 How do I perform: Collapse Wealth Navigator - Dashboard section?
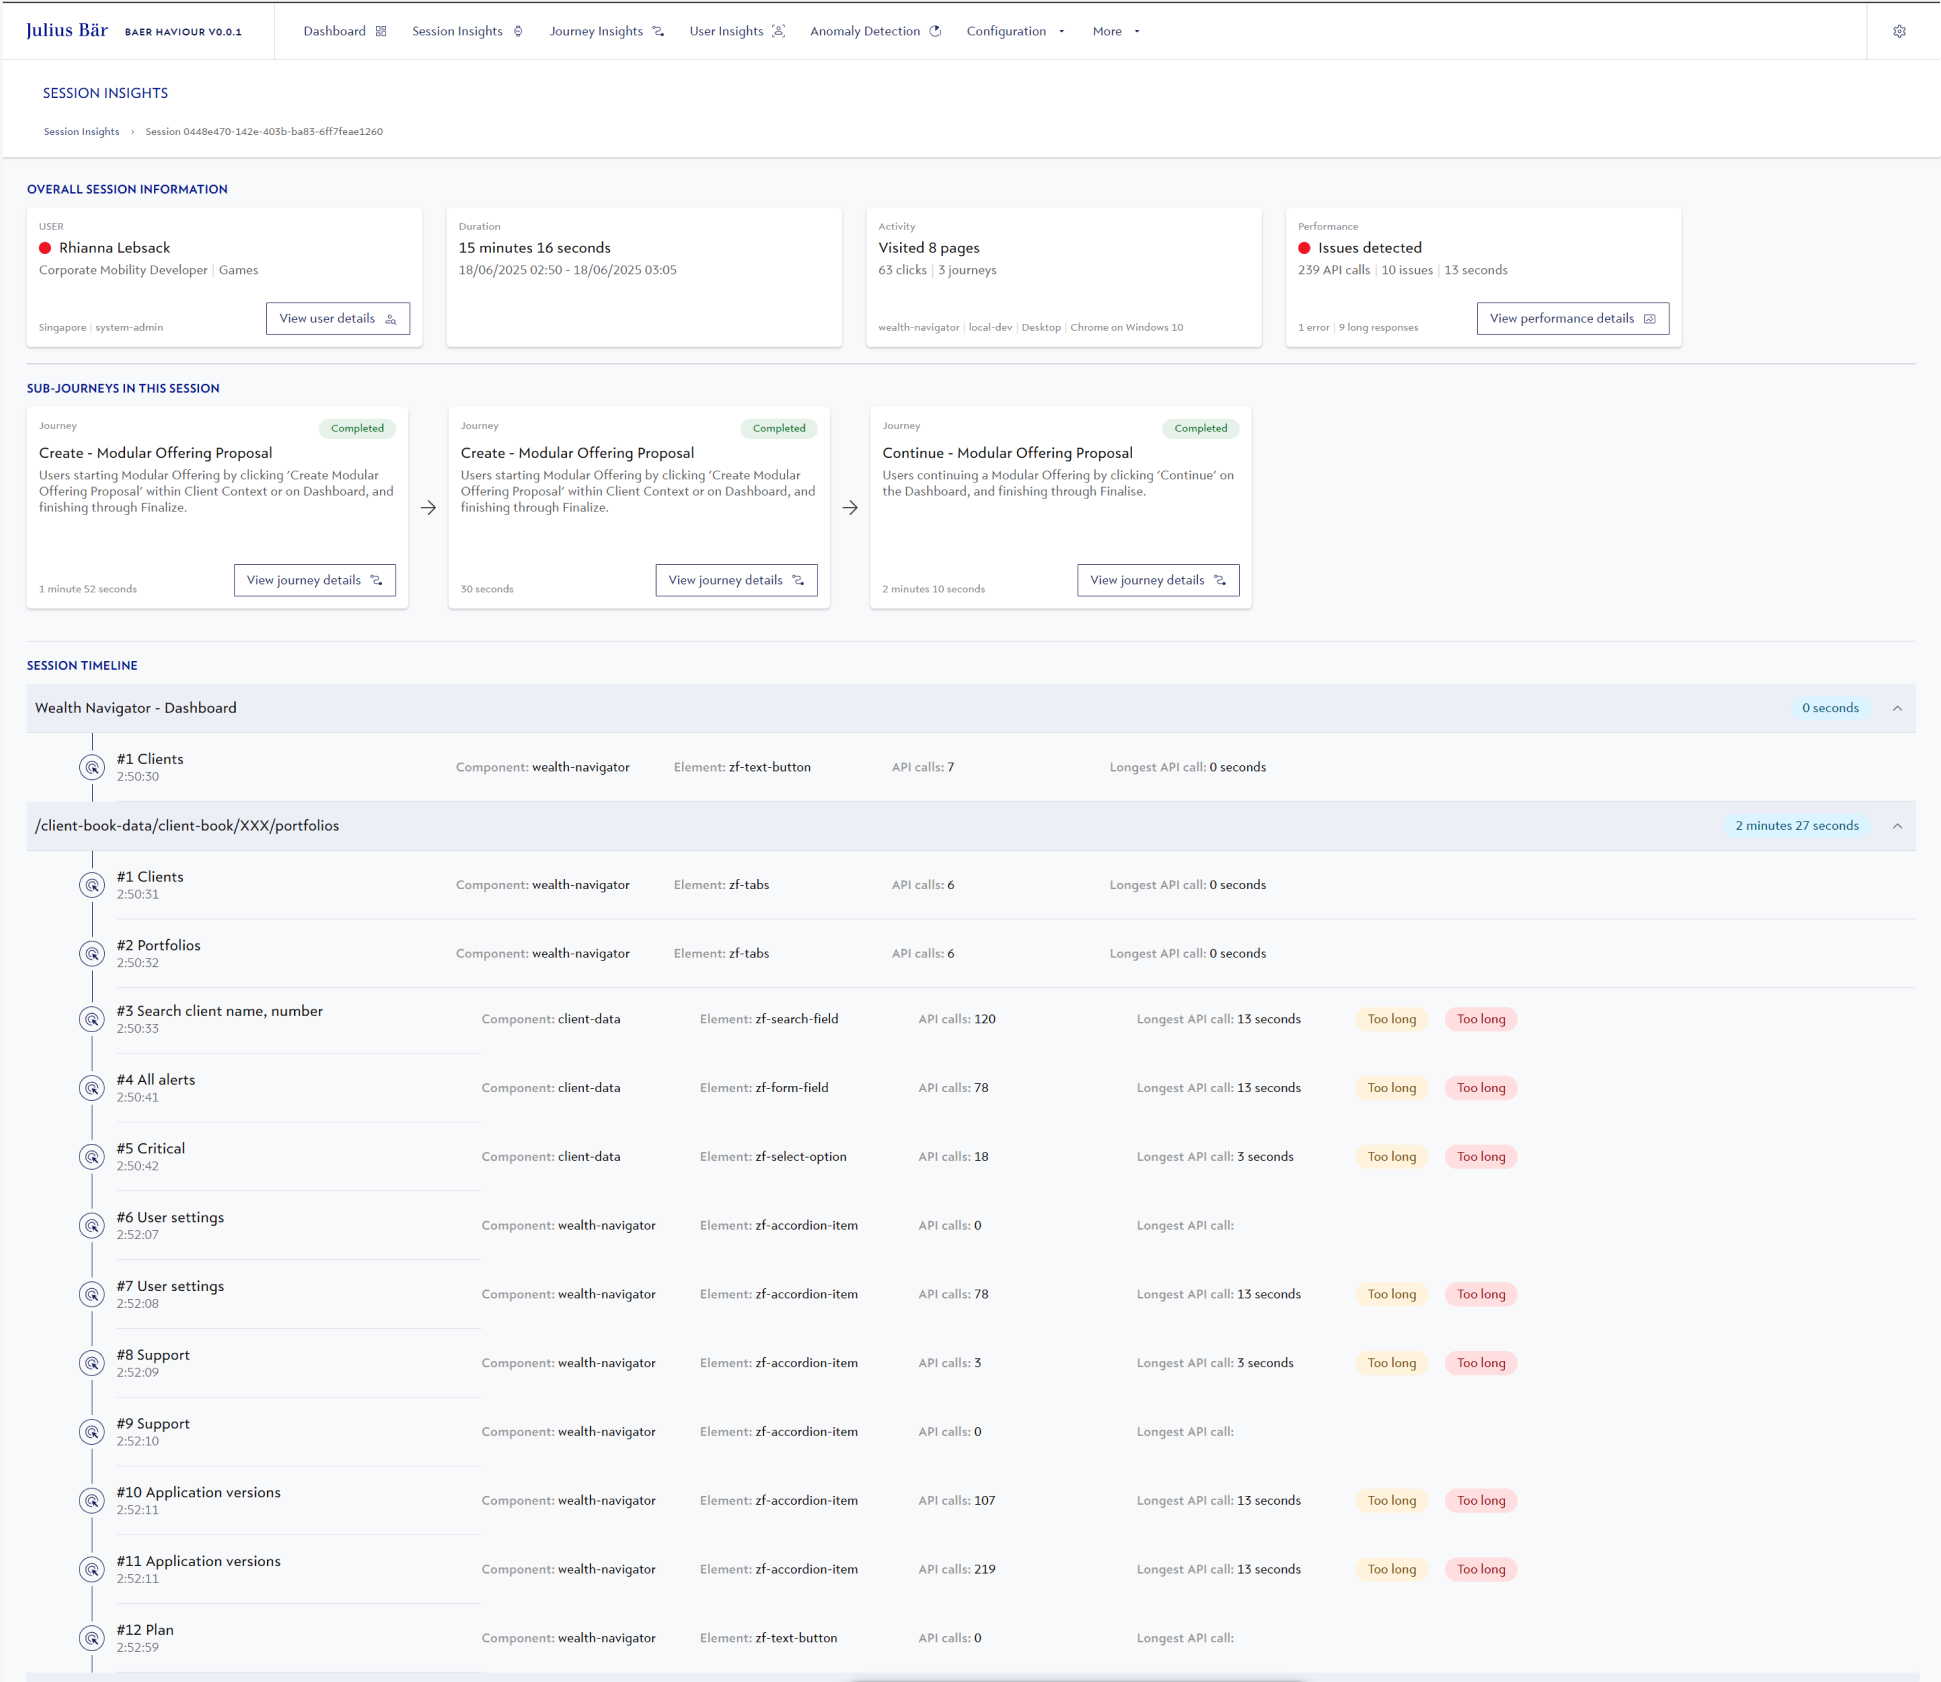(x=1897, y=708)
